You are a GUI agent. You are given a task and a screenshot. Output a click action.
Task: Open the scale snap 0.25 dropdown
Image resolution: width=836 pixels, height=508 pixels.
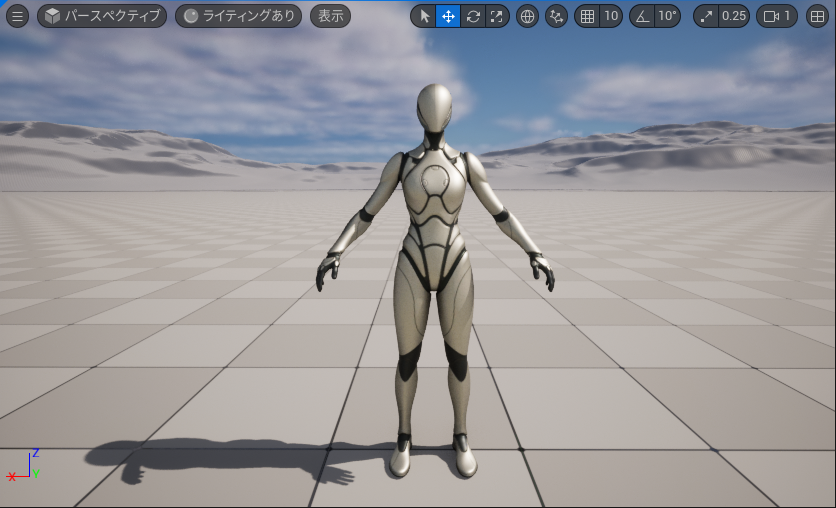pos(734,16)
